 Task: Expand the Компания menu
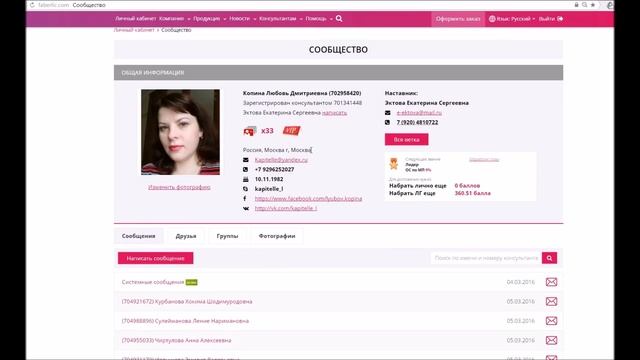175,19
